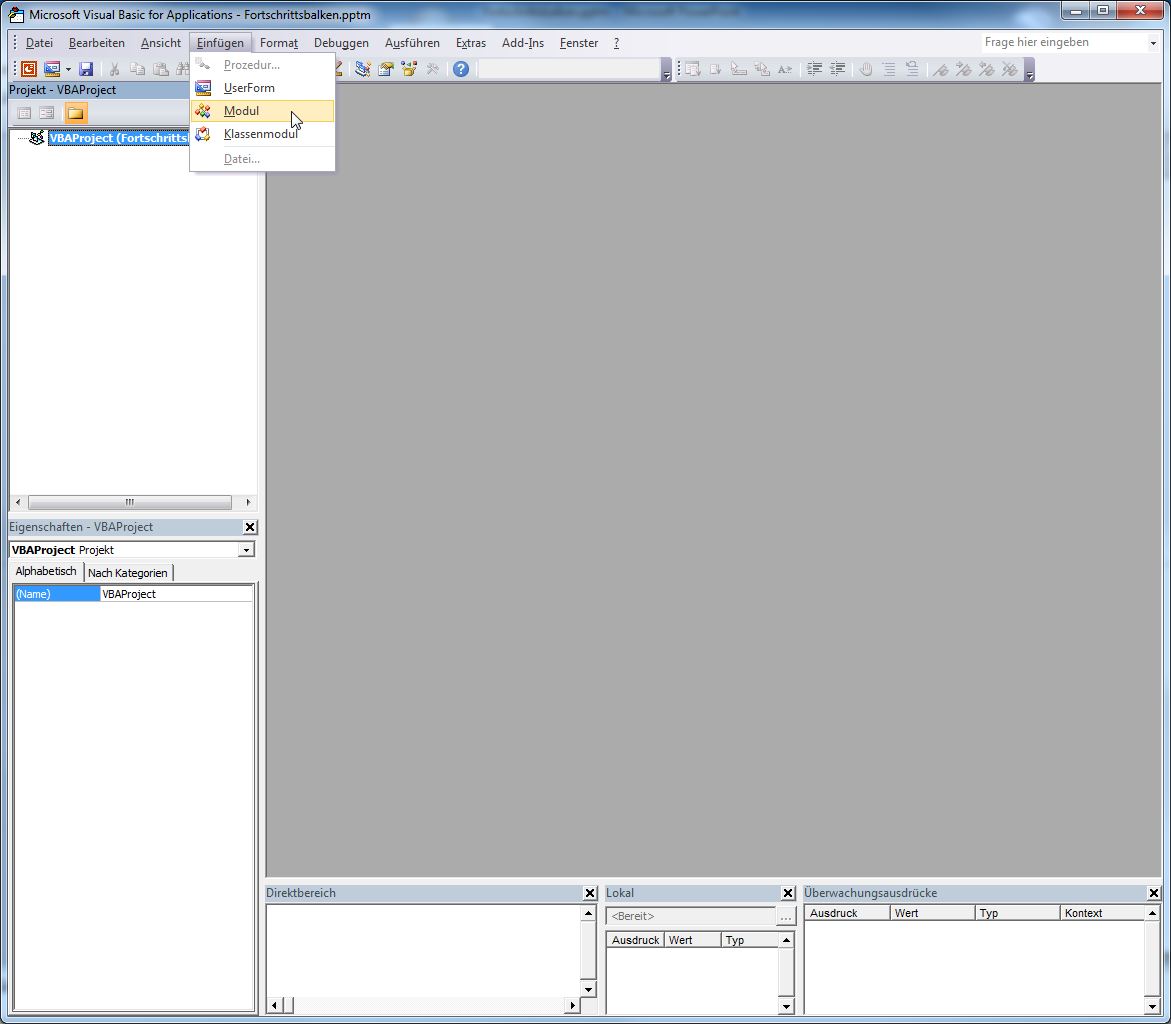Click the Indent icon
Viewport: 1171px width, 1024px height.
[814, 69]
